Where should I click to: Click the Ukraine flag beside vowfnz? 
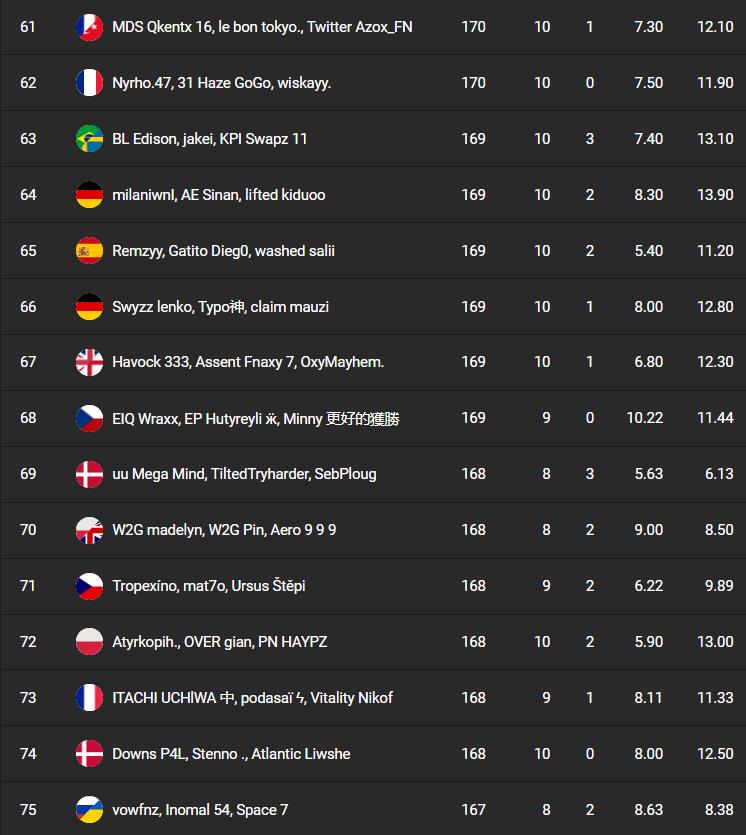click(90, 809)
